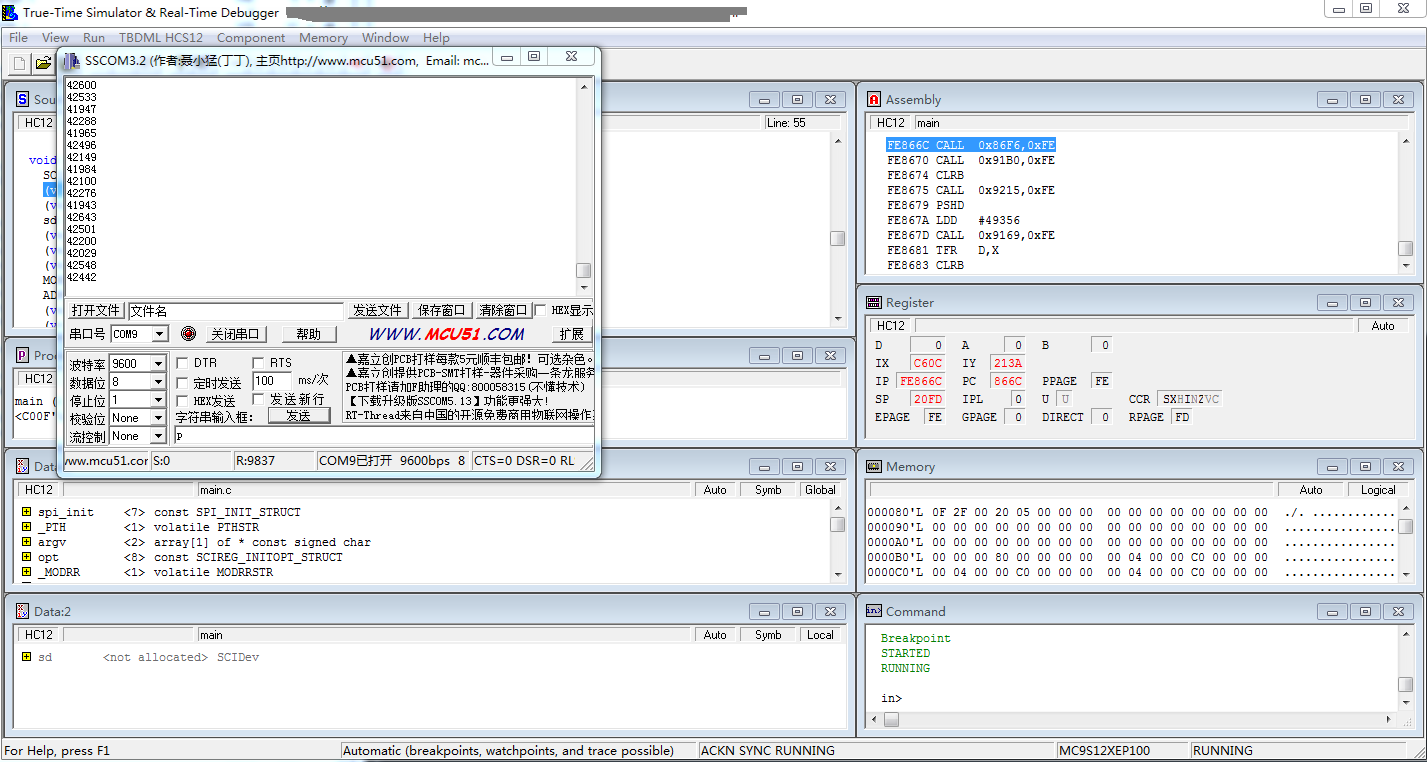Click the Procedure panel title icon
Image resolution: width=1427 pixels, height=762 pixels.
(x=22, y=355)
